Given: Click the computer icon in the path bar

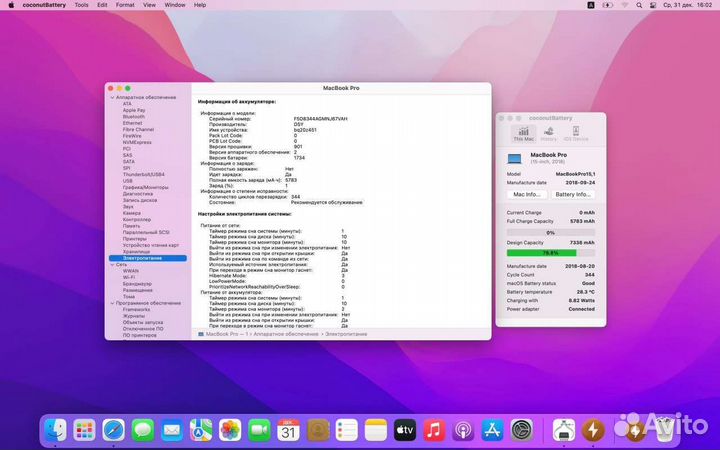Looking at the screenshot, I should click(201, 334).
